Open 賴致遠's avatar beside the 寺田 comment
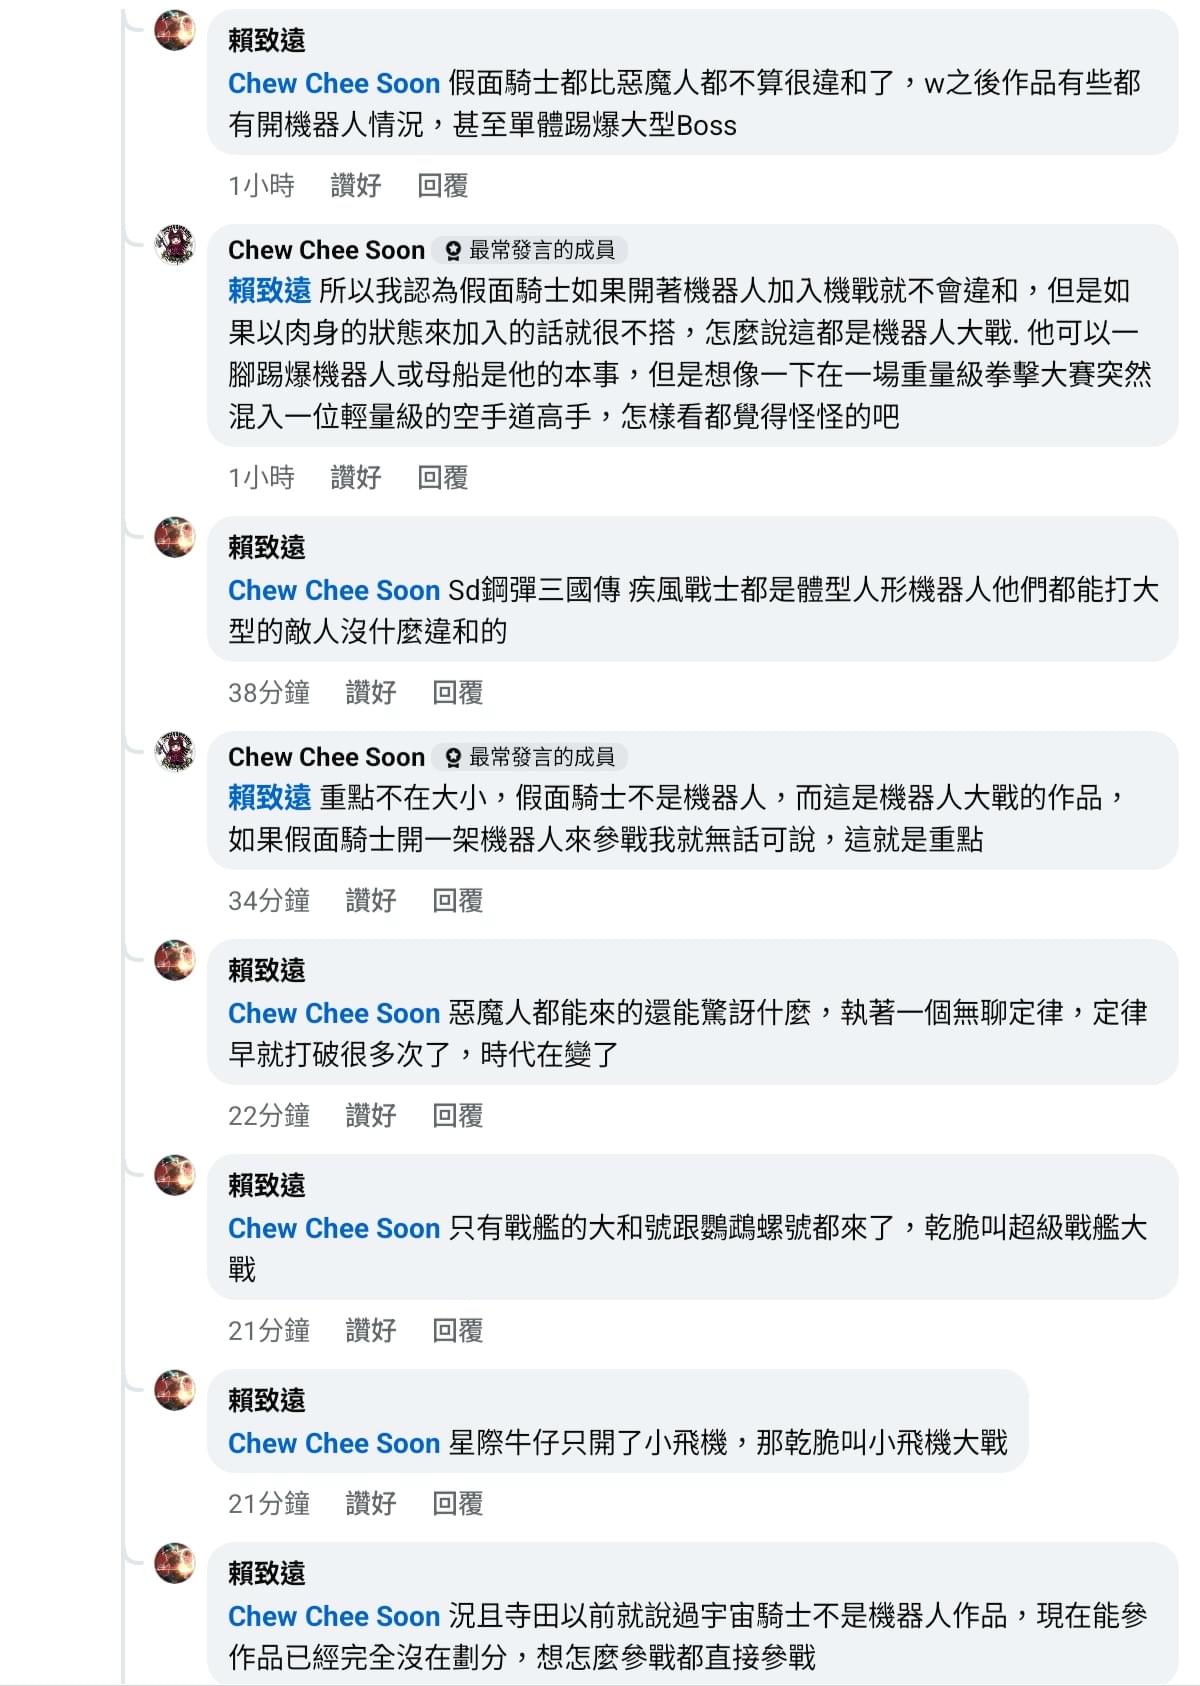 click(175, 1564)
